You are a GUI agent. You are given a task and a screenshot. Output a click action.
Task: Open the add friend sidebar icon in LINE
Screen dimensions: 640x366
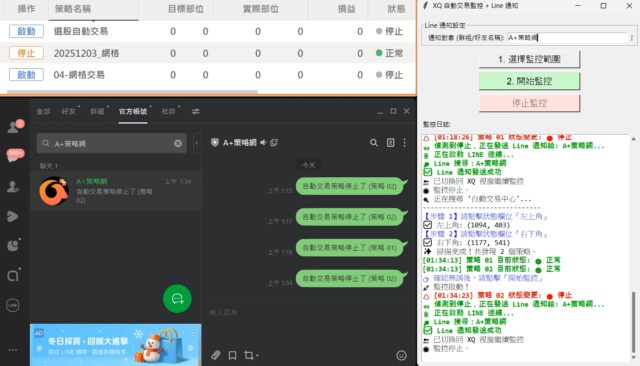pyautogui.click(x=13, y=186)
